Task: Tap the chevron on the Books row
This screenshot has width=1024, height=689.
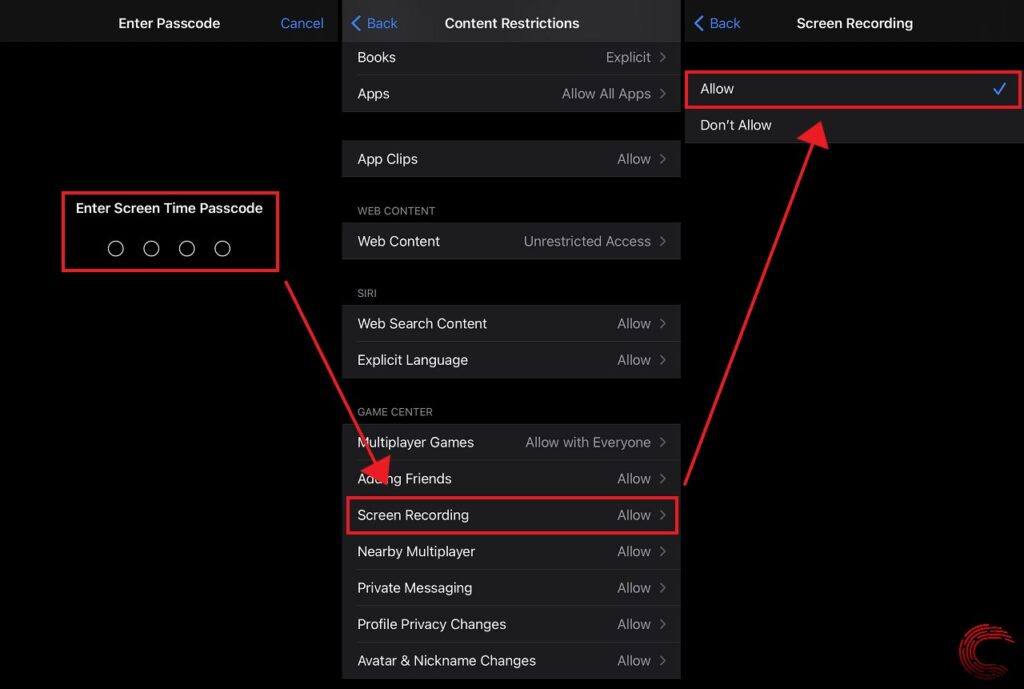Action: click(x=663, y=57)
